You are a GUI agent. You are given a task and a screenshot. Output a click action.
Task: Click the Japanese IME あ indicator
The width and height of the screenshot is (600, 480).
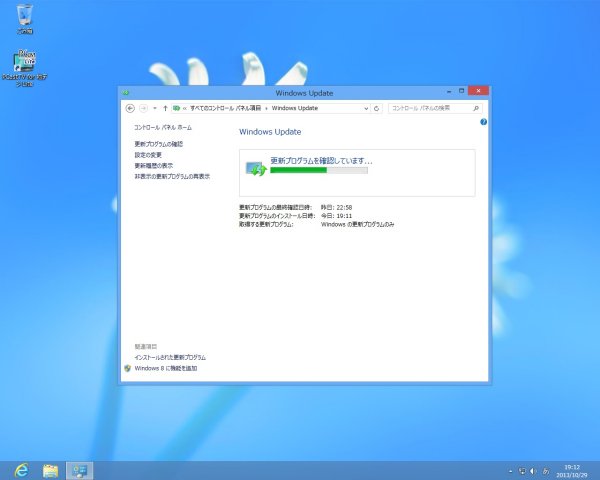click(x=546, y=471)
